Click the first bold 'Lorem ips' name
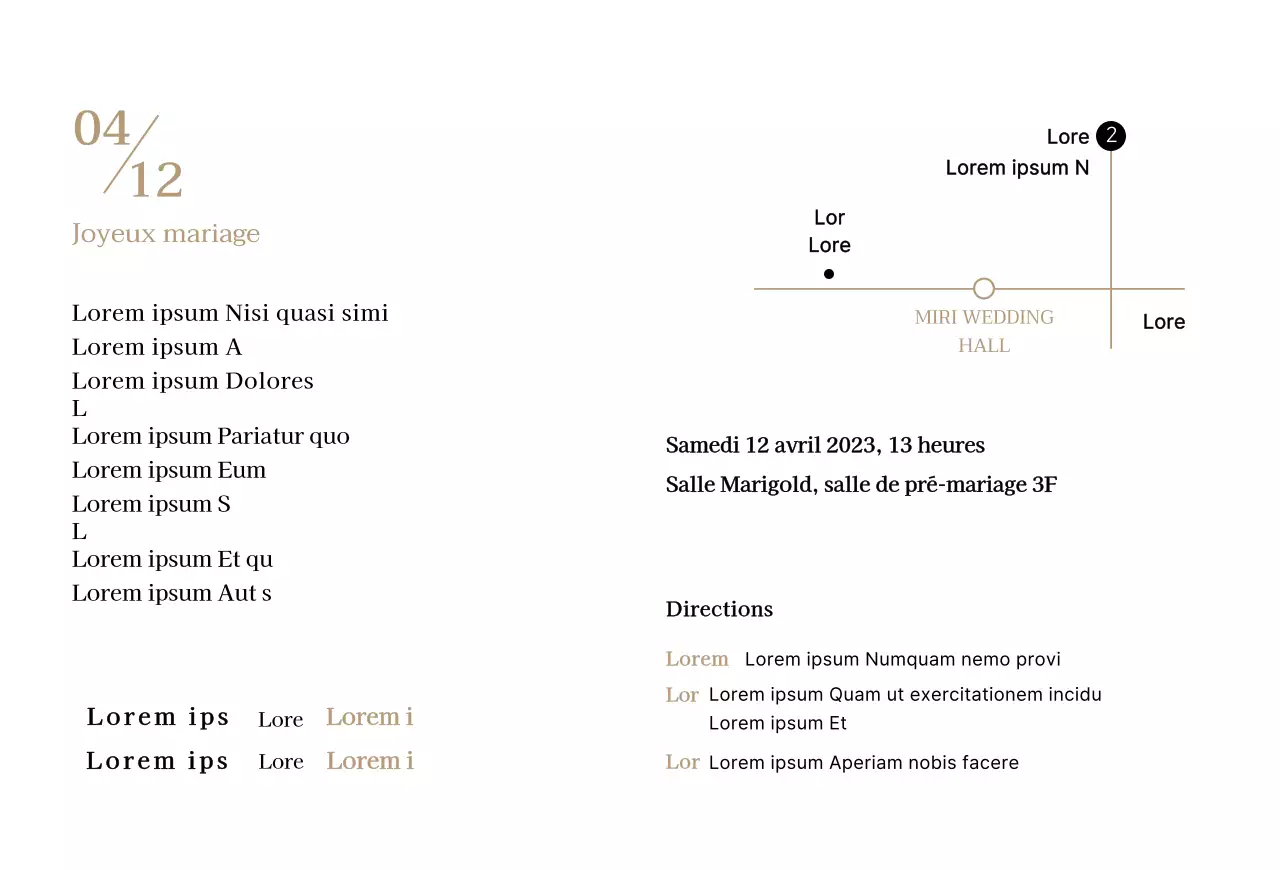This screenshot has height=870, width=1280. point(158,717)
